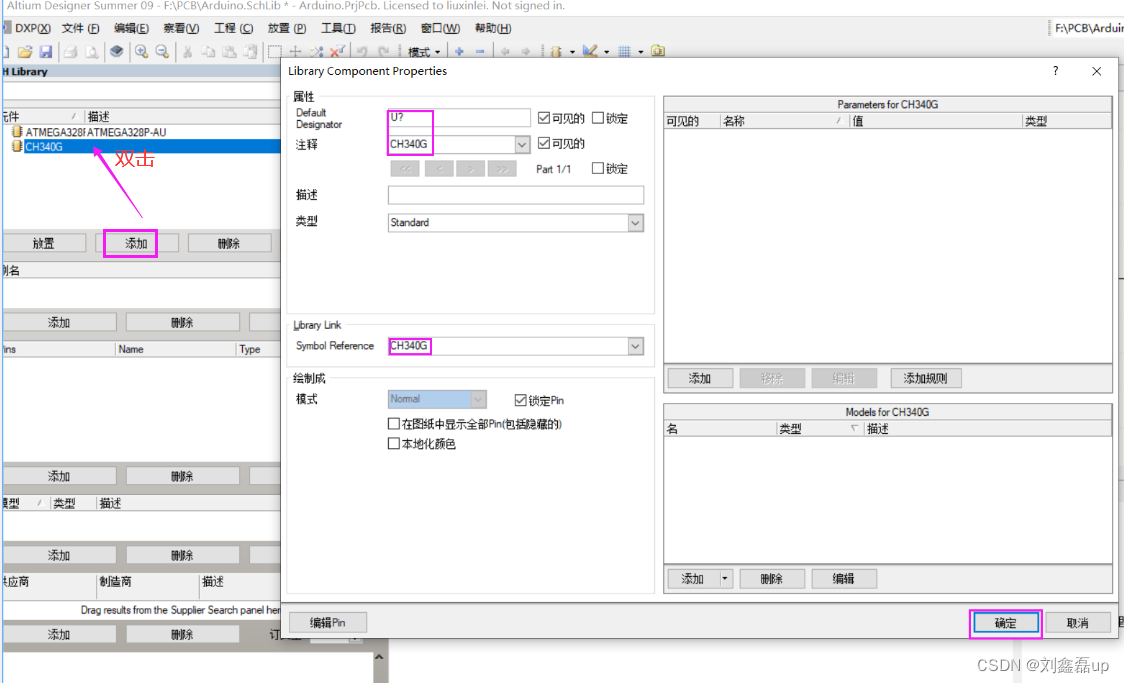The height and width of the screenshot is (683, 1124).
Task: Zoom in with the magnifier plus icon
Action: coord(141,52)
